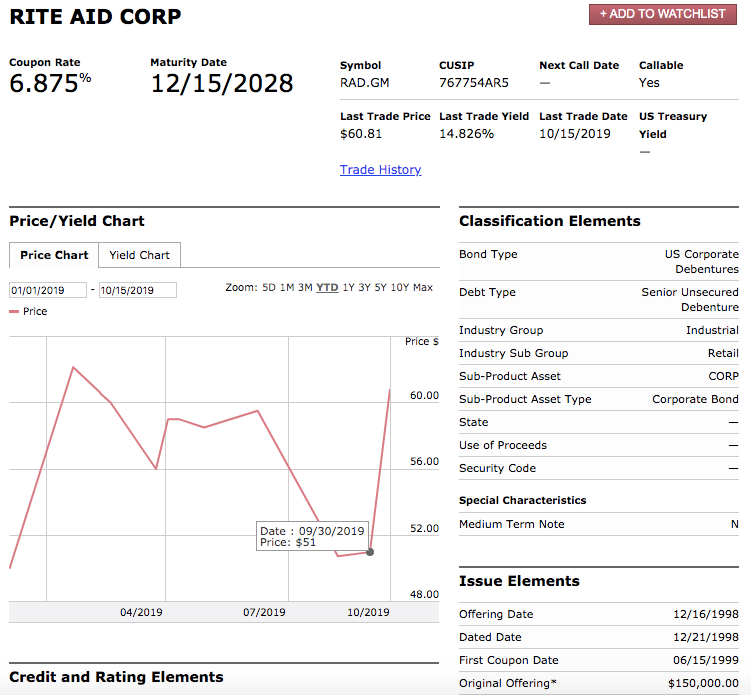Click the Offering Date 12/16/1998

point(705,614)
